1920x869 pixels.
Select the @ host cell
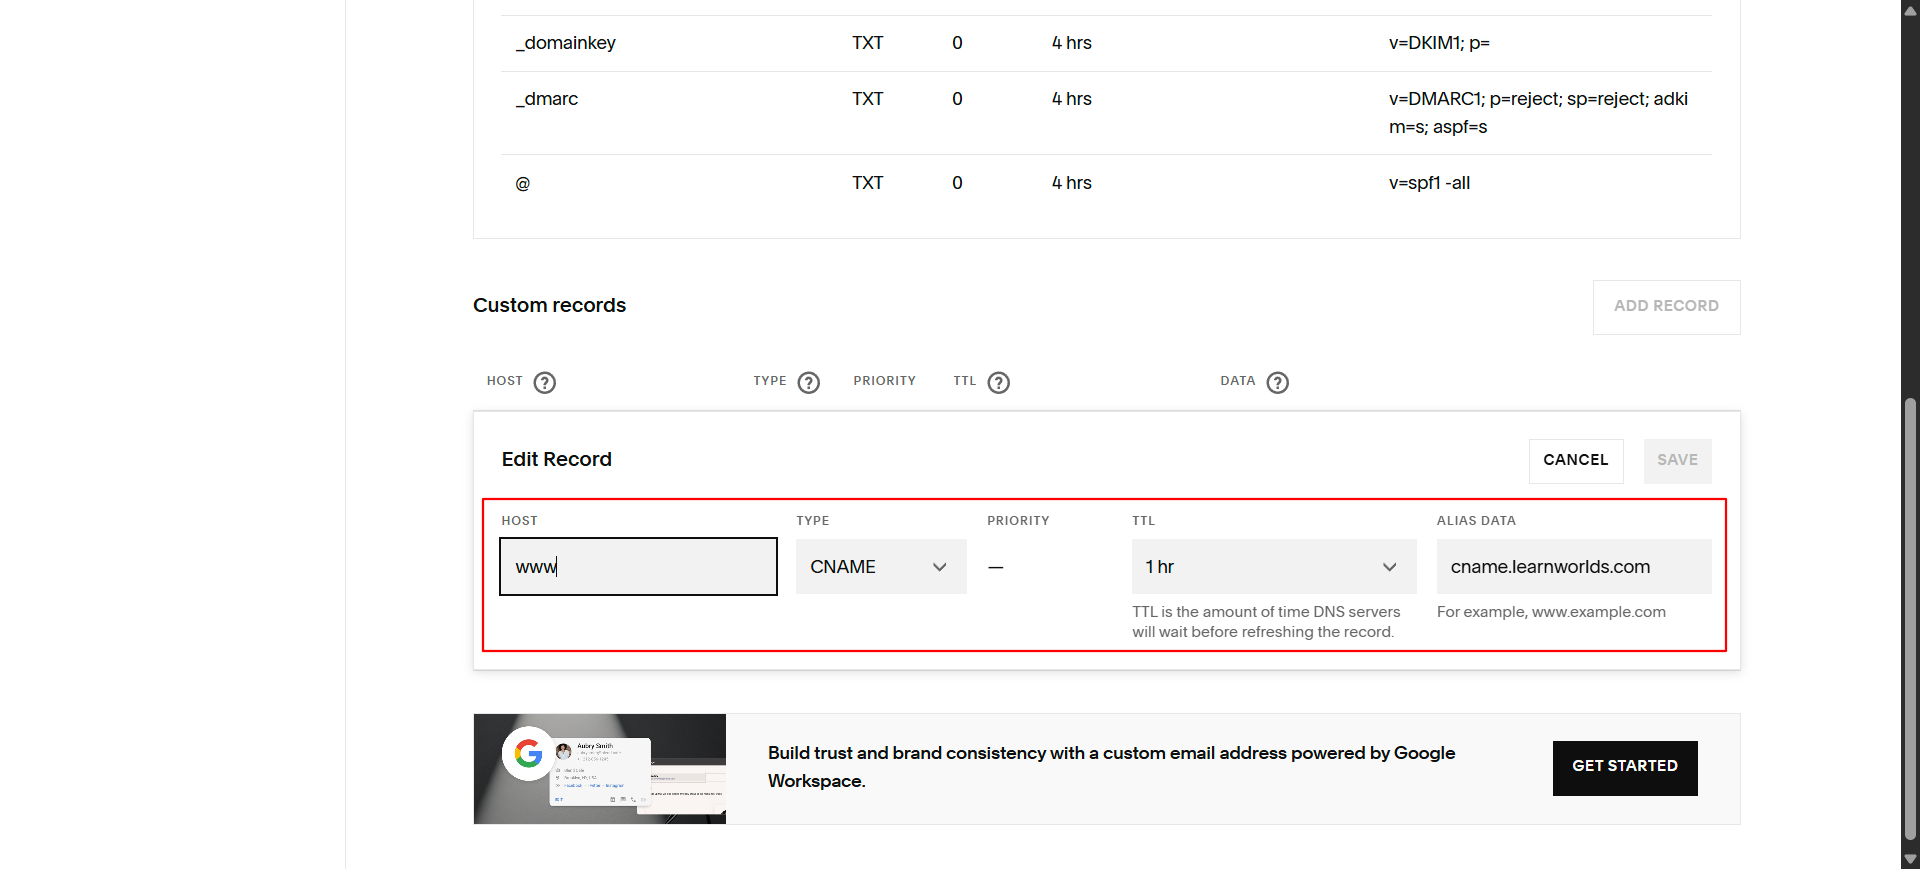point(523,183)
